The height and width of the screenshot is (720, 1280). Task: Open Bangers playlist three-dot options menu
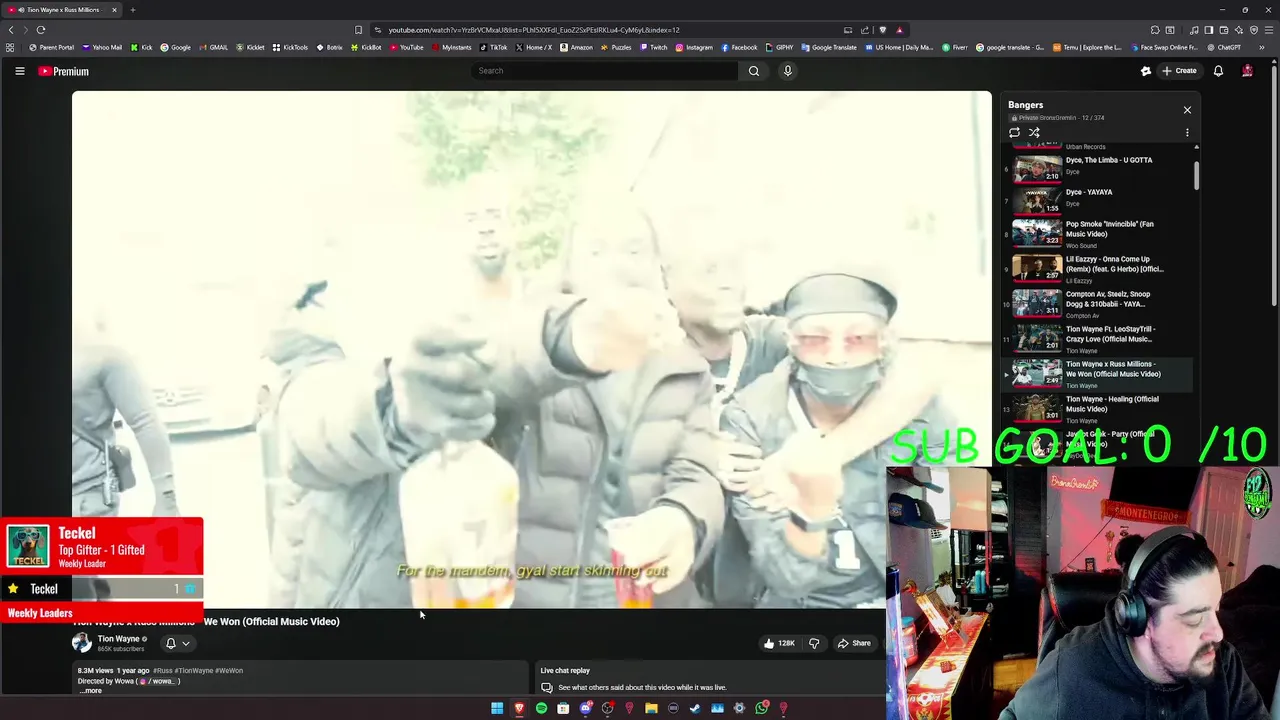click(1187, 132)
